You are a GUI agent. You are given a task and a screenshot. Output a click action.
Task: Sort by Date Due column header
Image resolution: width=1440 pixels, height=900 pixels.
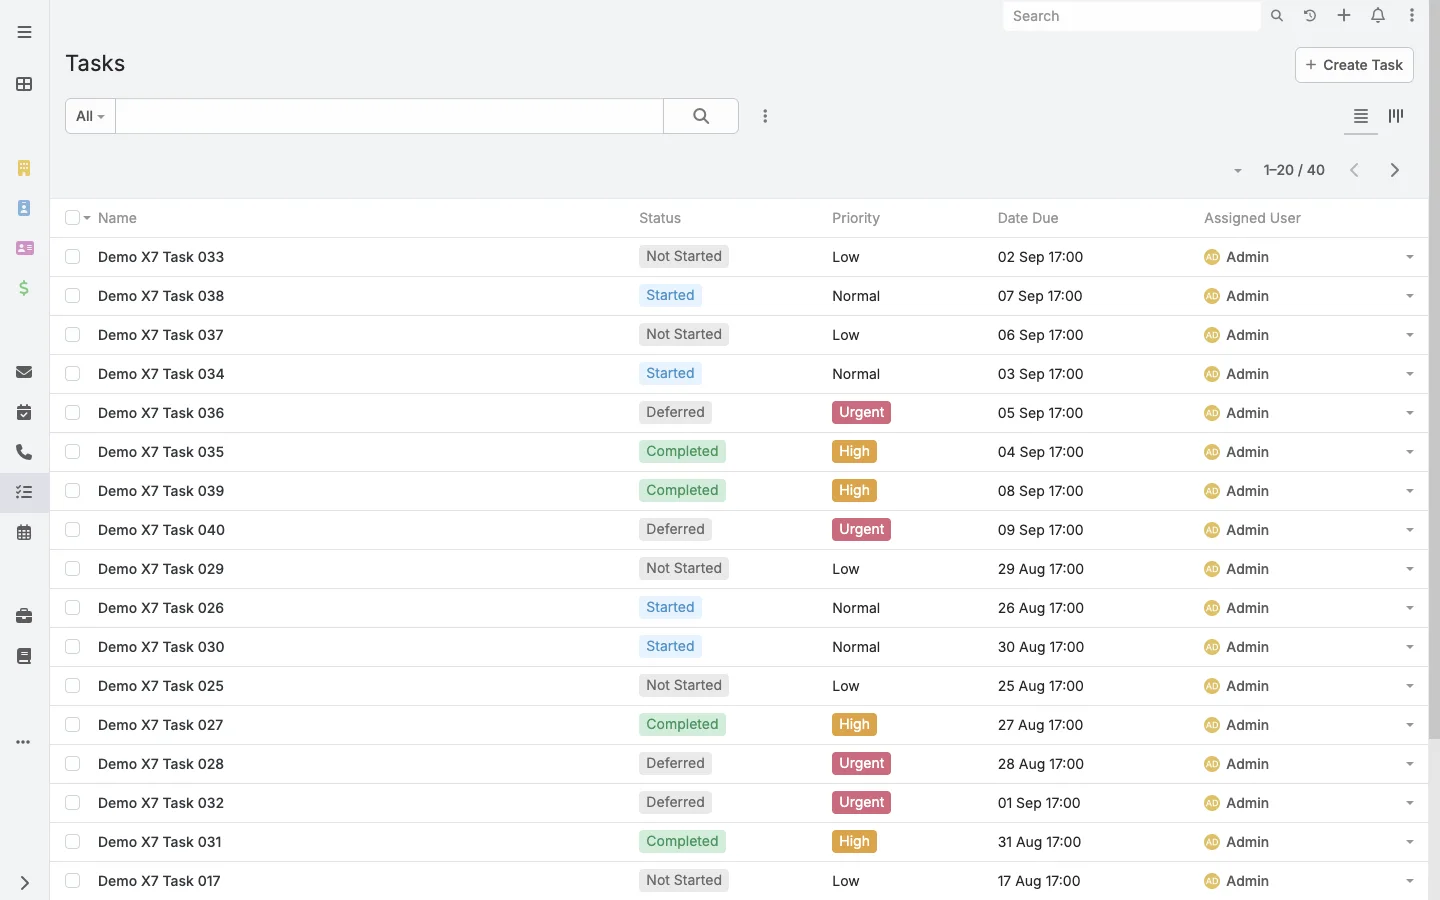pyautogui.click(x=1028, y=218)
